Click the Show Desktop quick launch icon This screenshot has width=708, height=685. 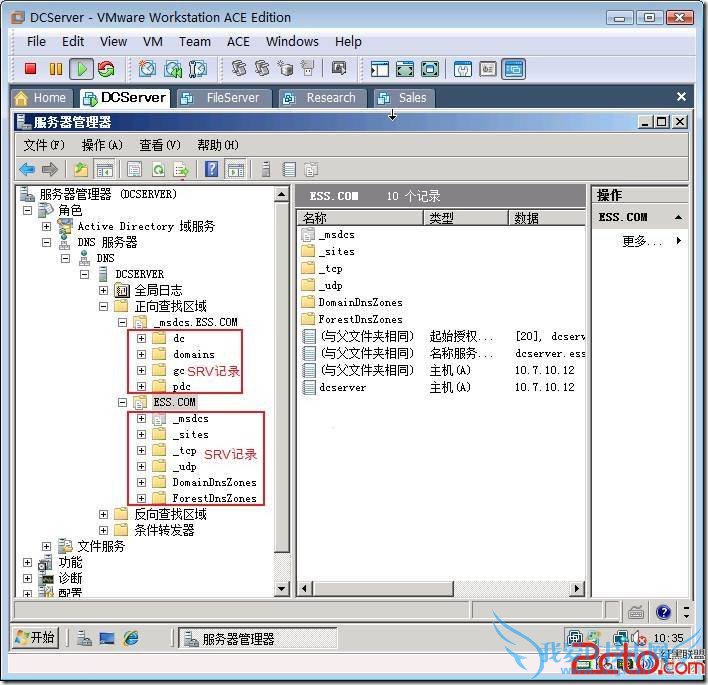(107, 638)
